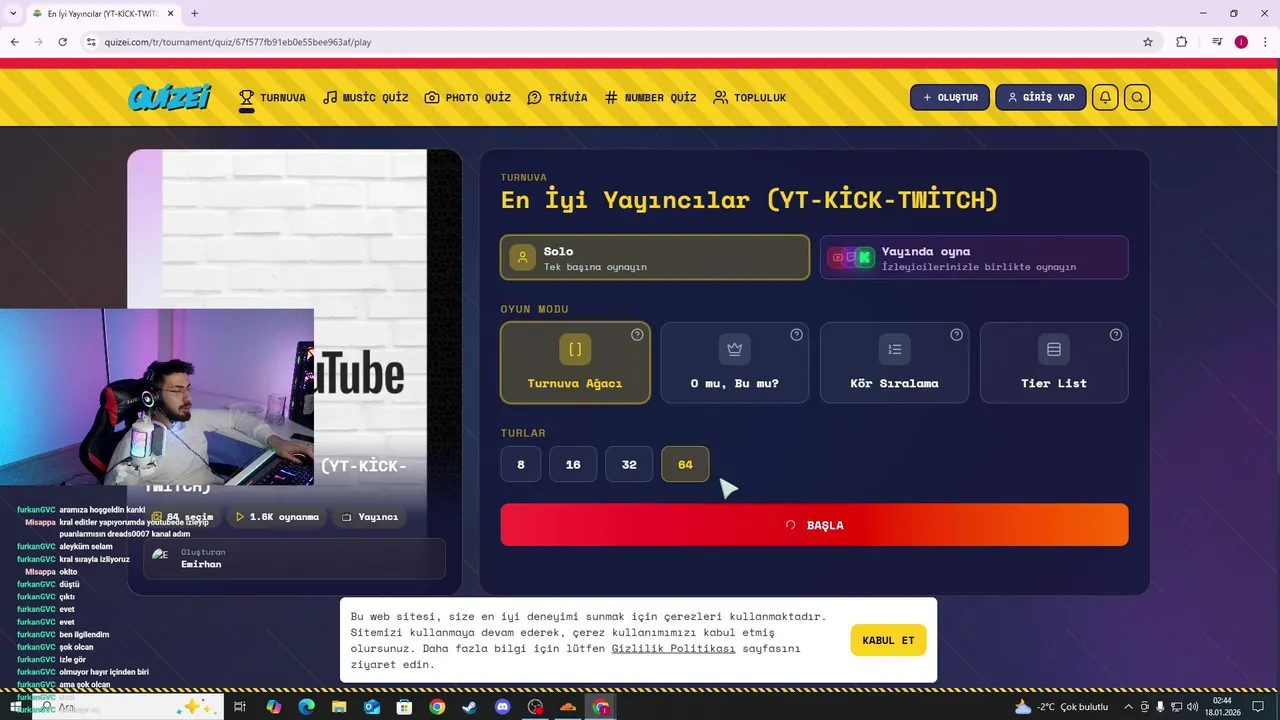This screenshot has width=1280, height=720.
Task: Open Number Quiz
Action: click(650, 97)
